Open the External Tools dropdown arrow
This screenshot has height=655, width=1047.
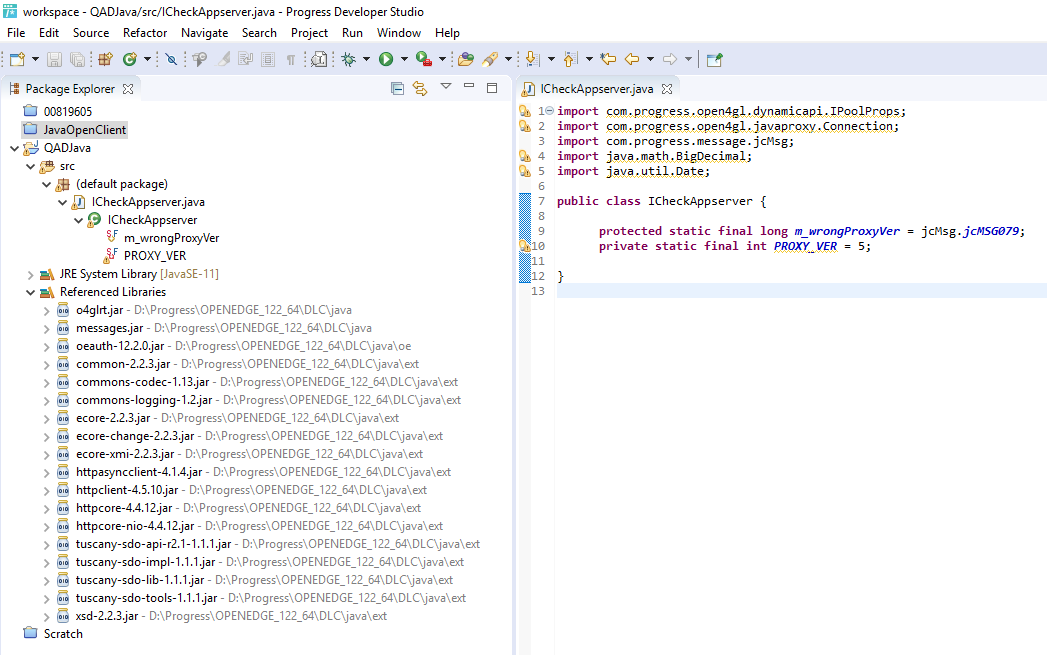[442, 59]
